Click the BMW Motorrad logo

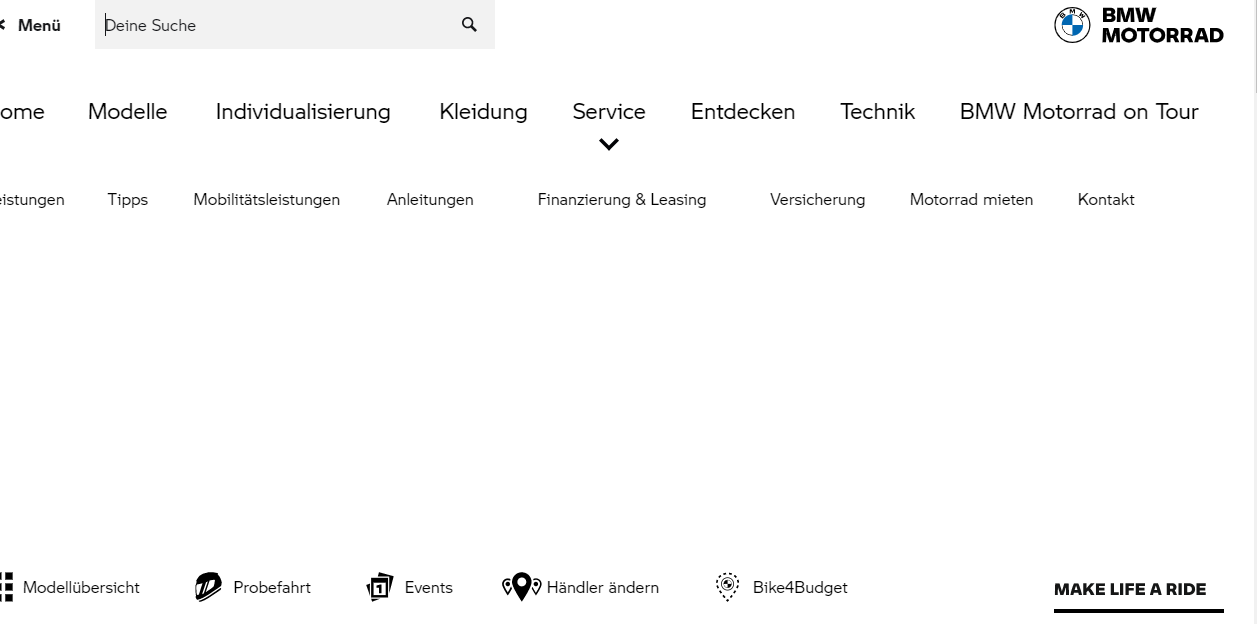pos(1138,25)
